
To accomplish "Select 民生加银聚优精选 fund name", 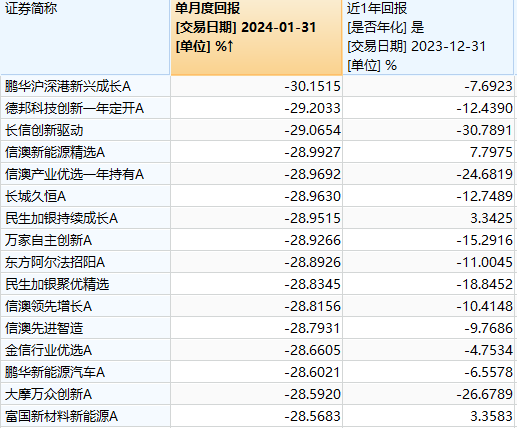I will (57, 285).
